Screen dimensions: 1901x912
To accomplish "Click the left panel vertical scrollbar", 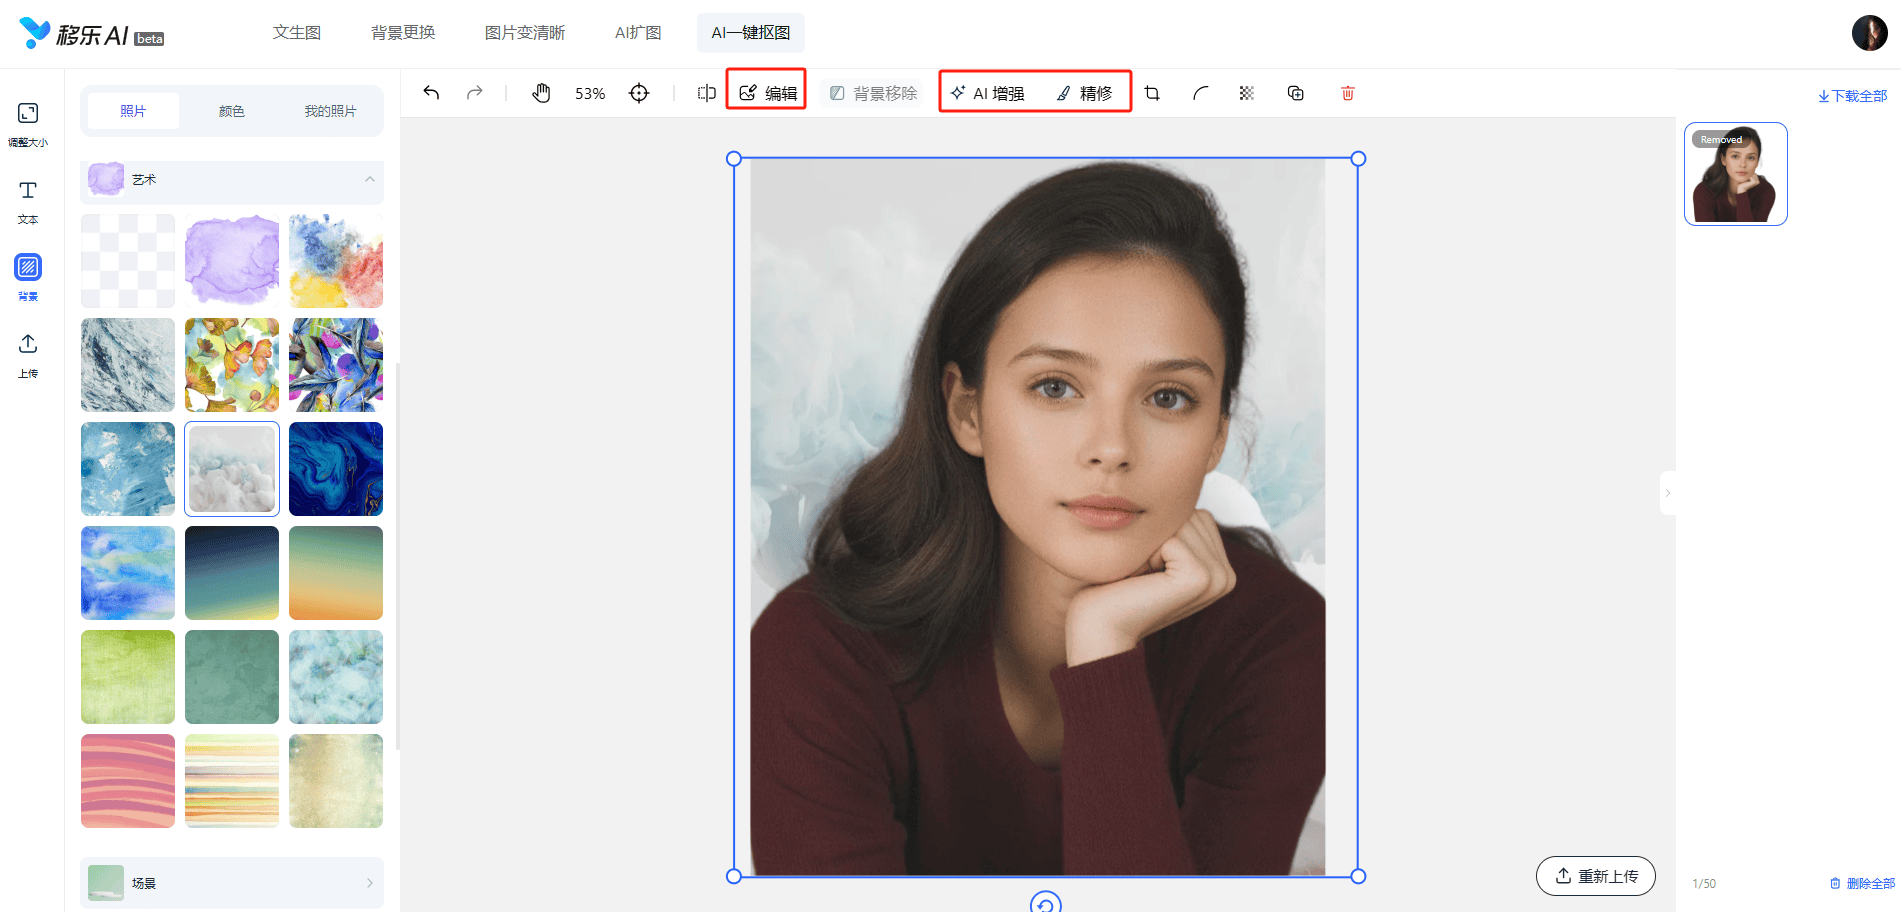I will point(398,555).
